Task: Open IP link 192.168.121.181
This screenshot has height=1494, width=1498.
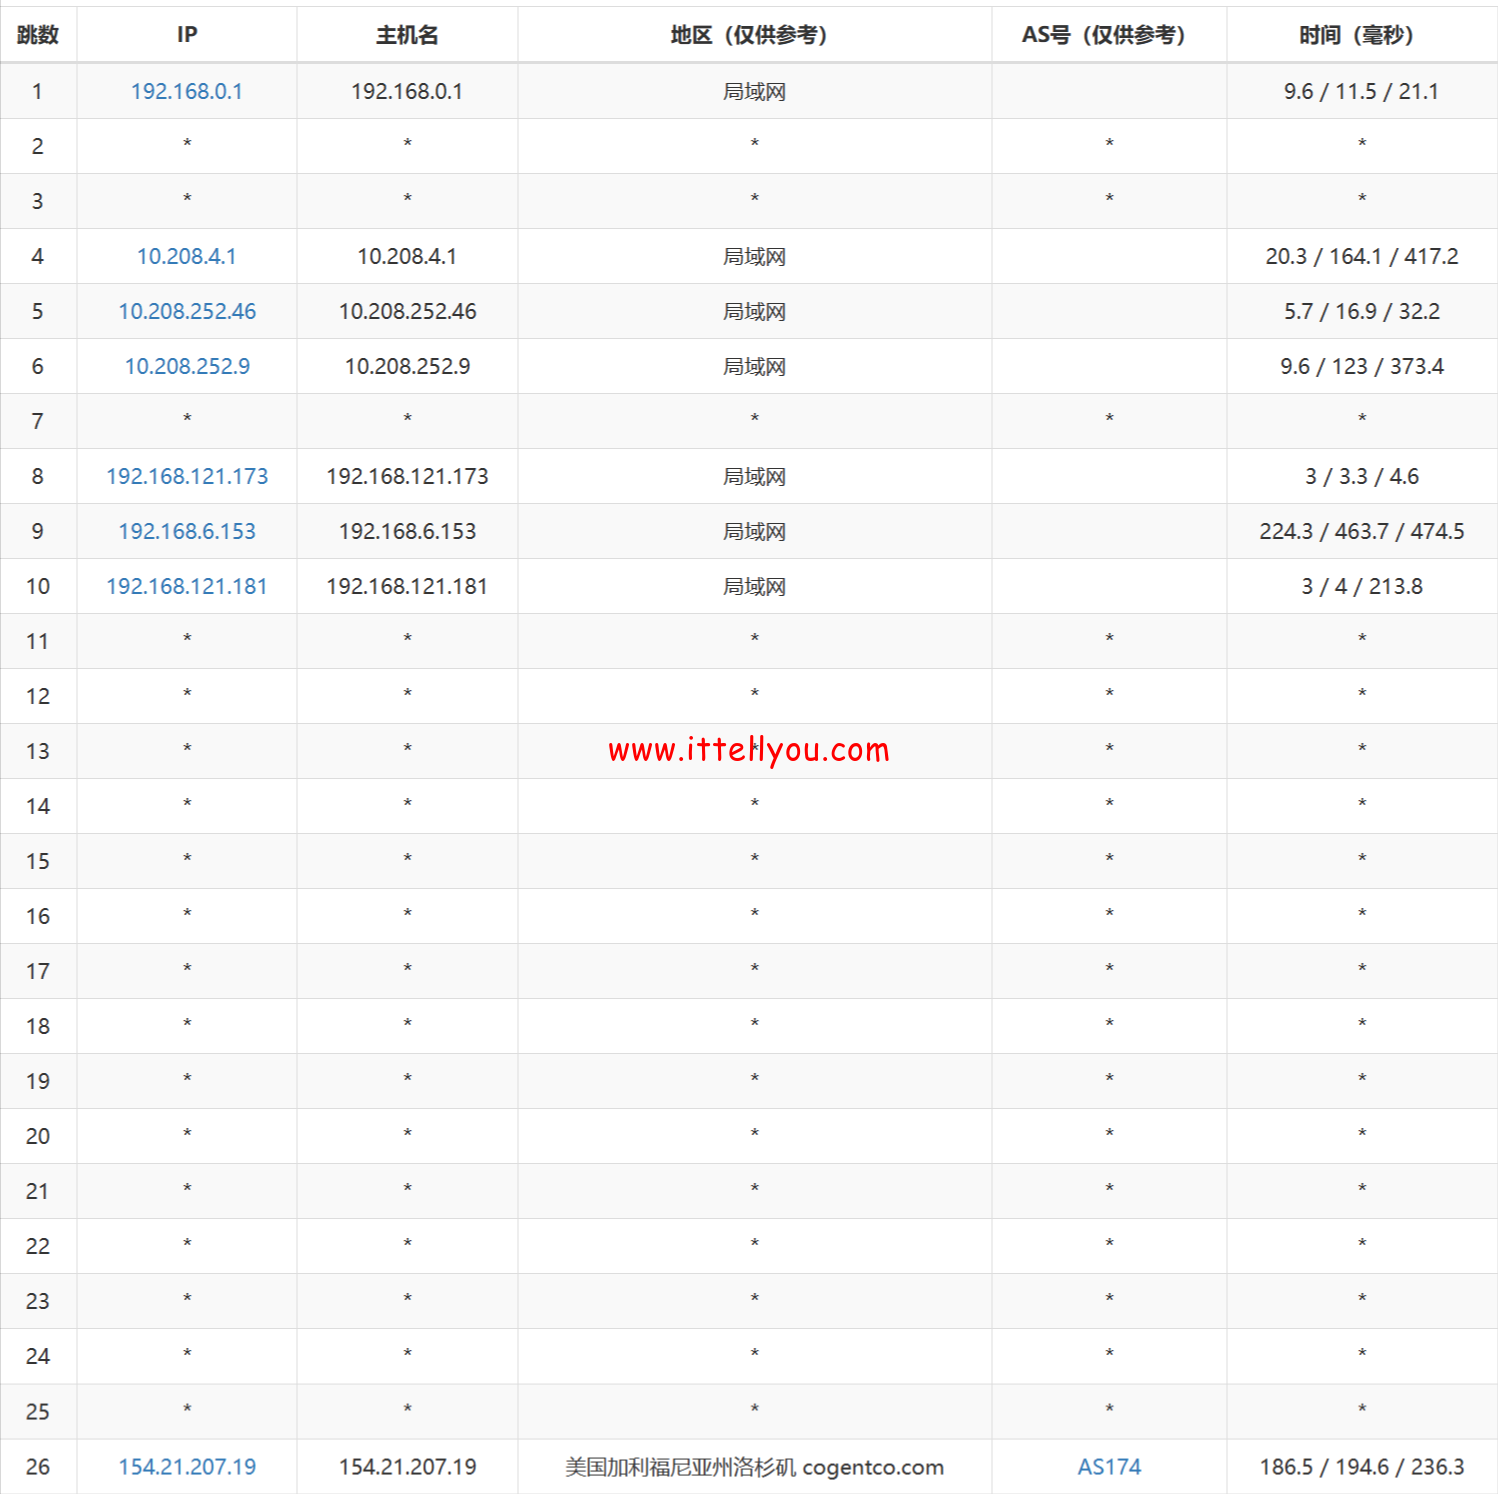Action: [x=187, y=586]
